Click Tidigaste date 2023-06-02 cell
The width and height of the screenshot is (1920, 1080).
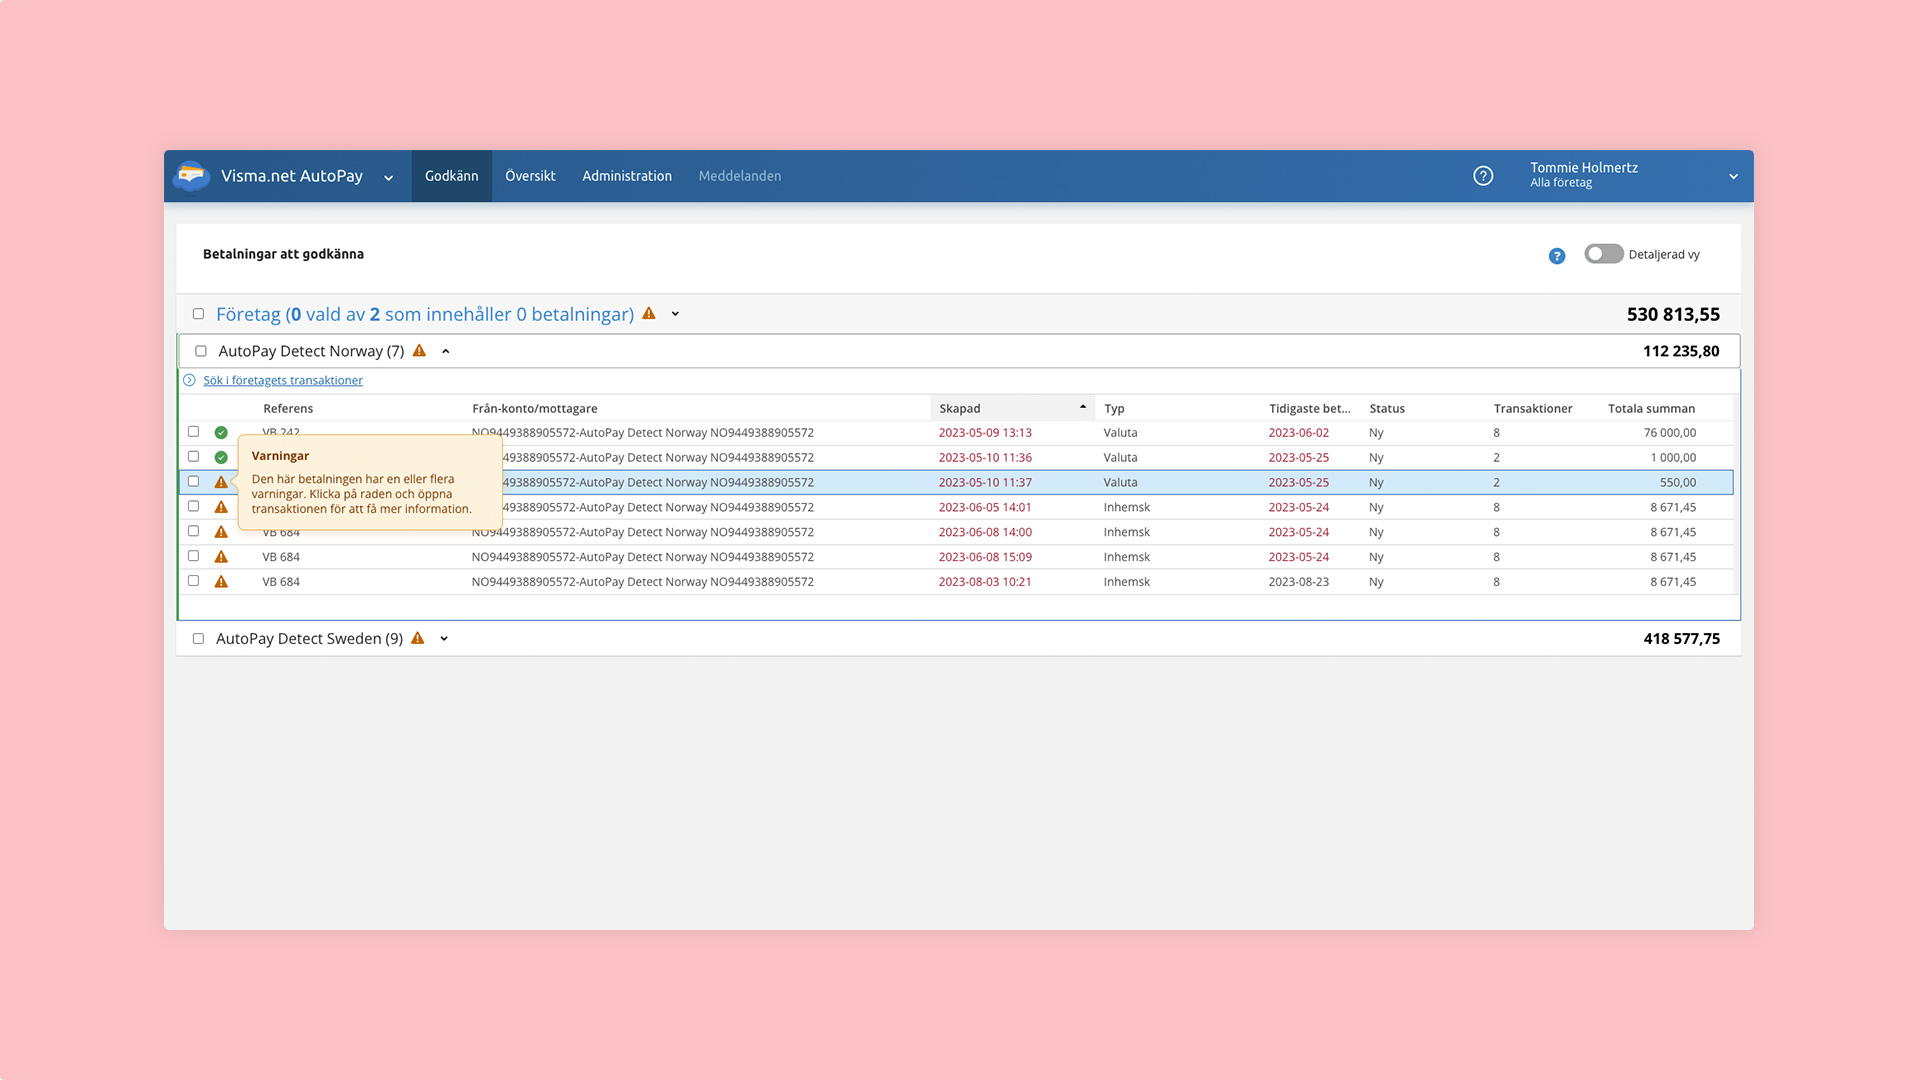[1299, 433]
